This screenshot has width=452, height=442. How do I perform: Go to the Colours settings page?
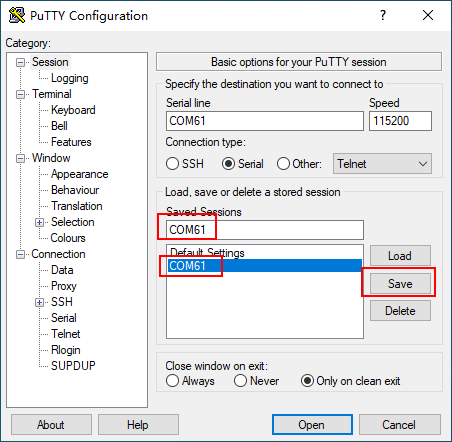click(68, 238)
